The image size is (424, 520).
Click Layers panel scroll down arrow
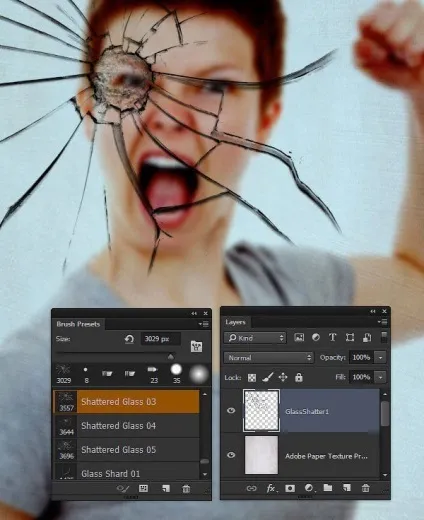385,475
